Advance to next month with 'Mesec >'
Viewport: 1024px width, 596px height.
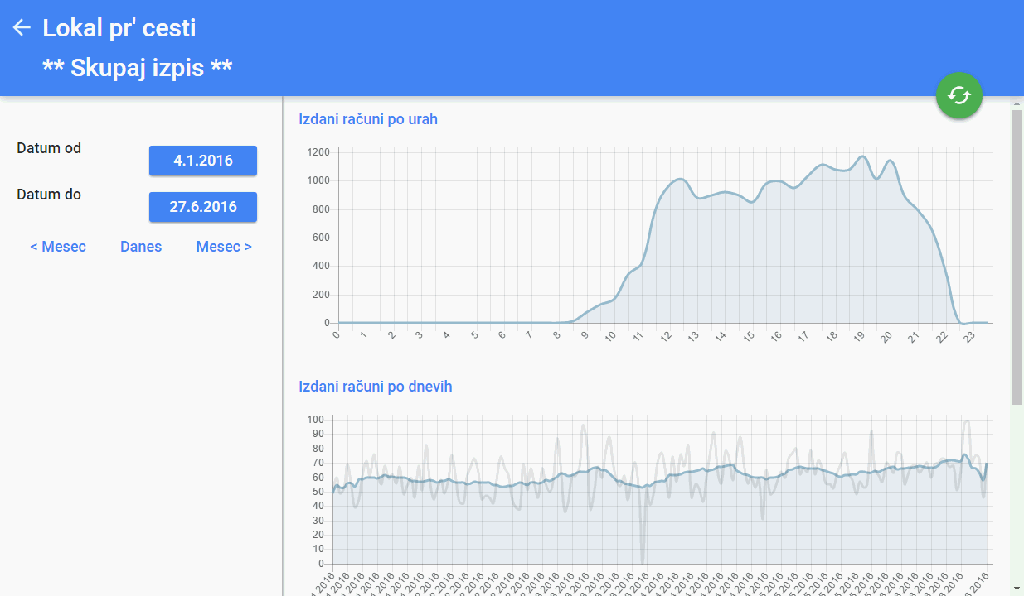click(x=224, y=247)
